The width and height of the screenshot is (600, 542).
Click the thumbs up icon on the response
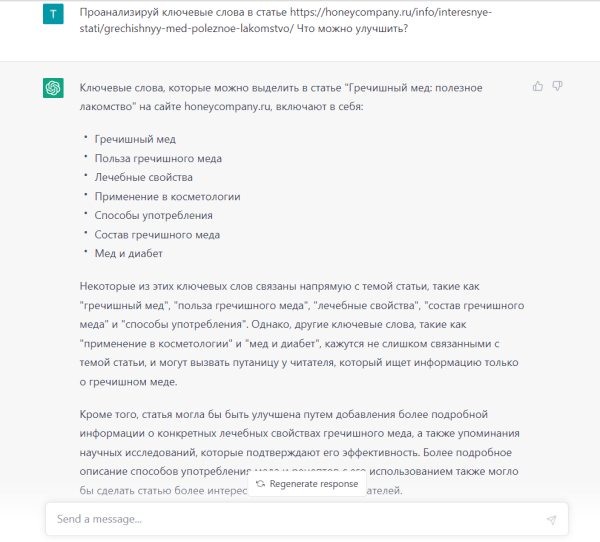point(538,86)
